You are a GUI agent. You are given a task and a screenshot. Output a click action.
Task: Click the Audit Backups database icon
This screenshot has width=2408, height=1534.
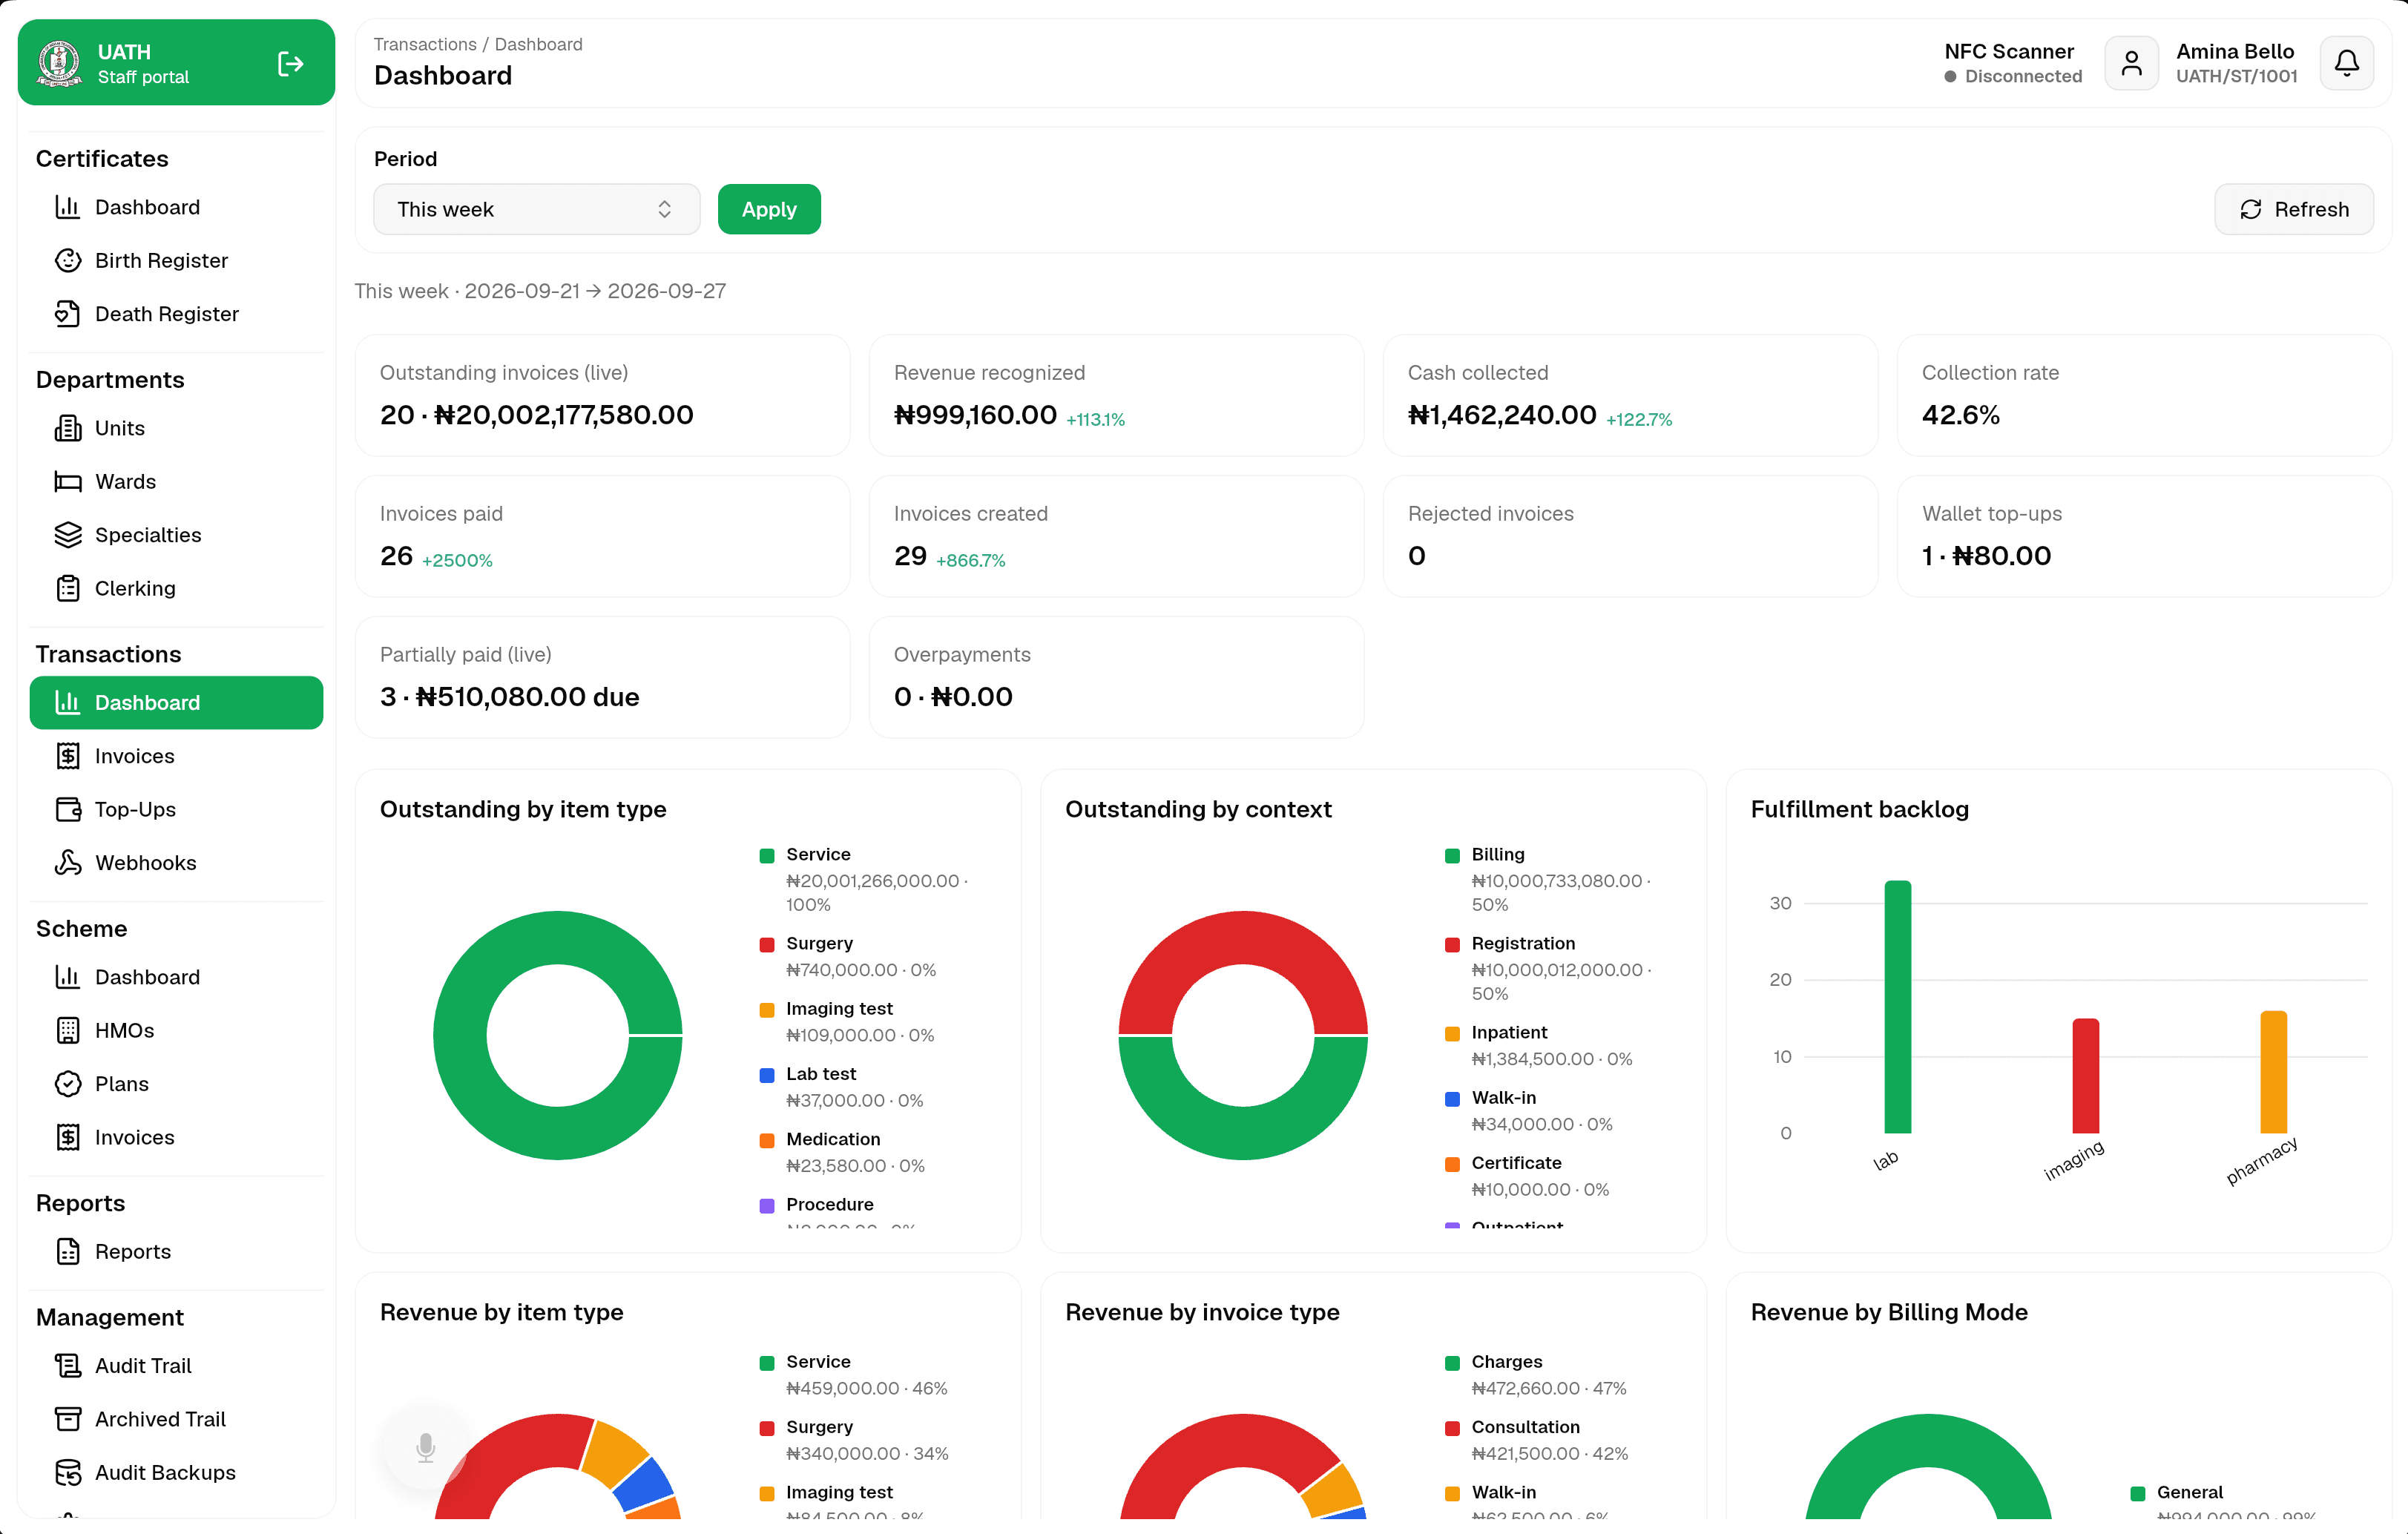(68, 1472)
